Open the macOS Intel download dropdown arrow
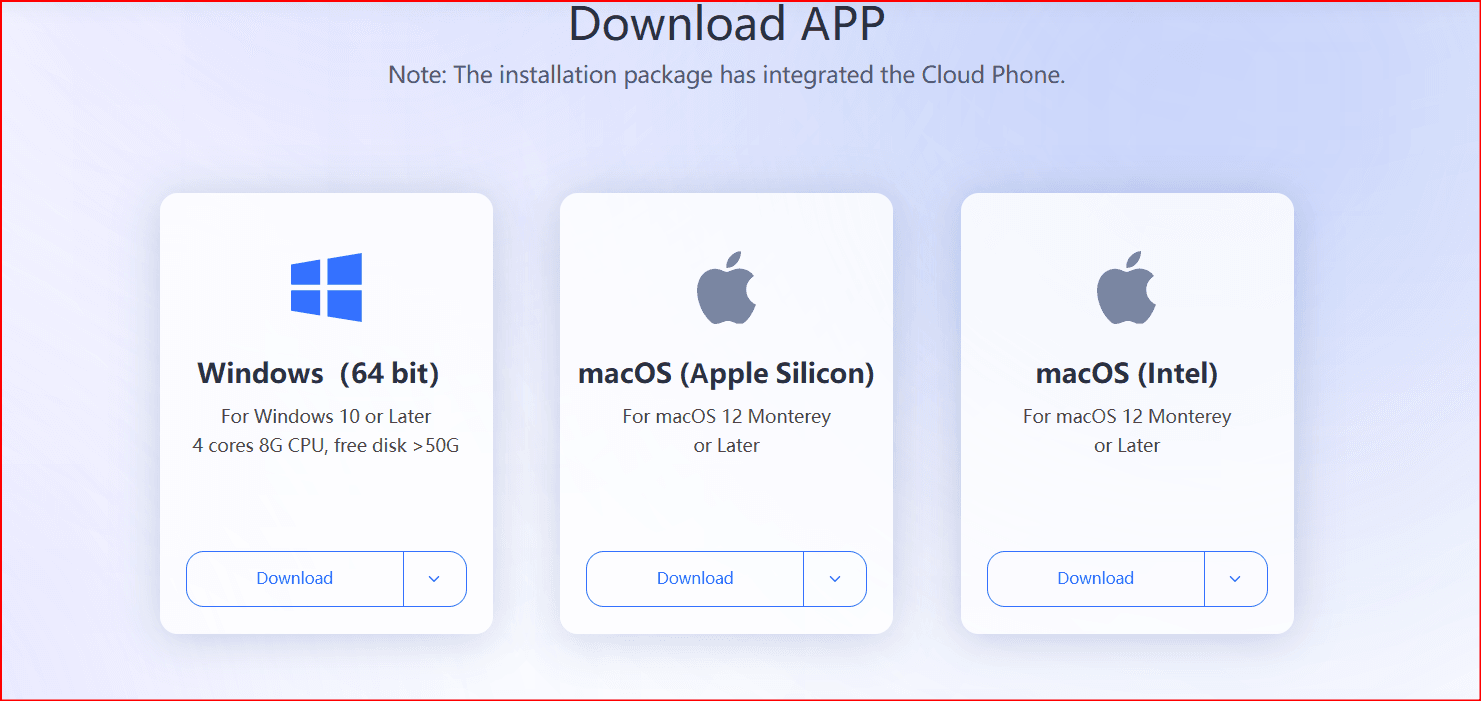Viewport: 1481px width, 701px height. click(1235, 578)
